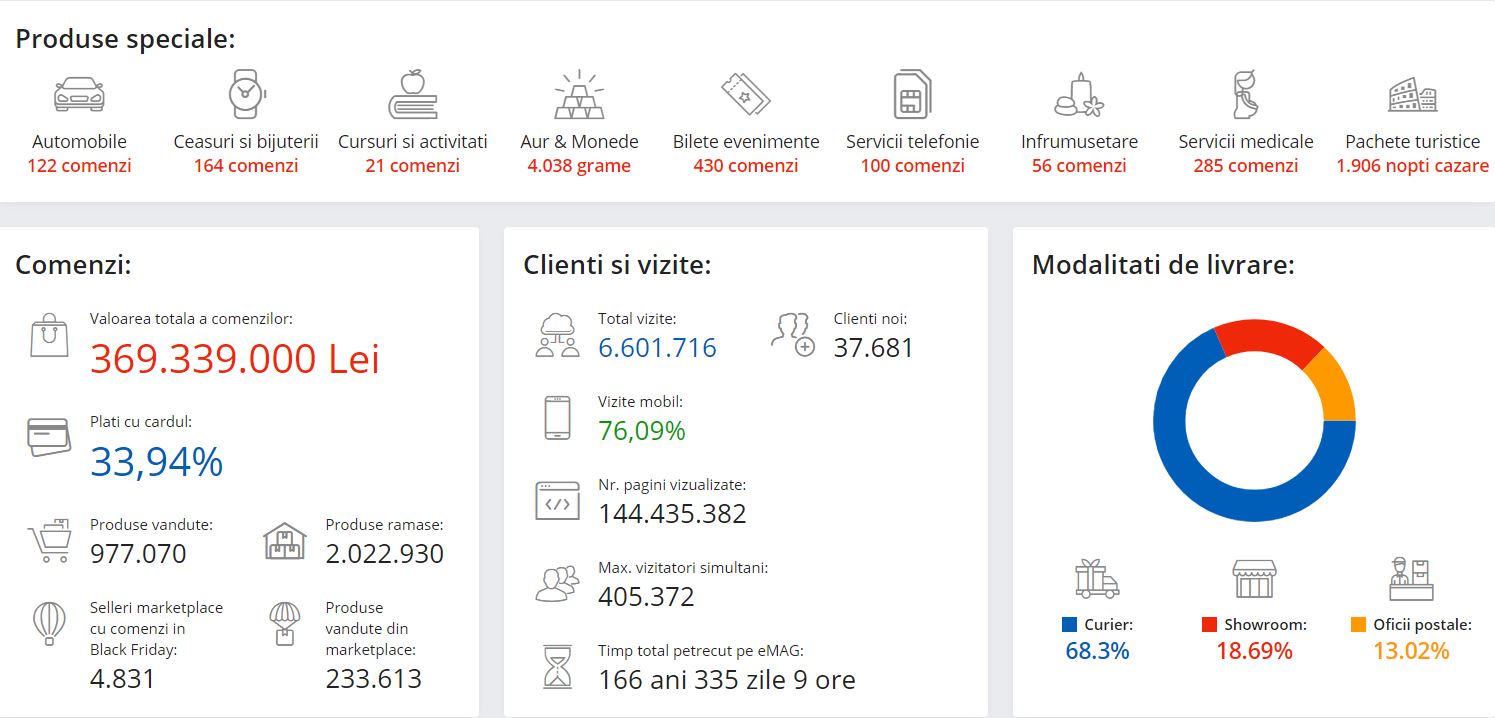
Task: Click the Automobile car icon
Action: point(79,95)
